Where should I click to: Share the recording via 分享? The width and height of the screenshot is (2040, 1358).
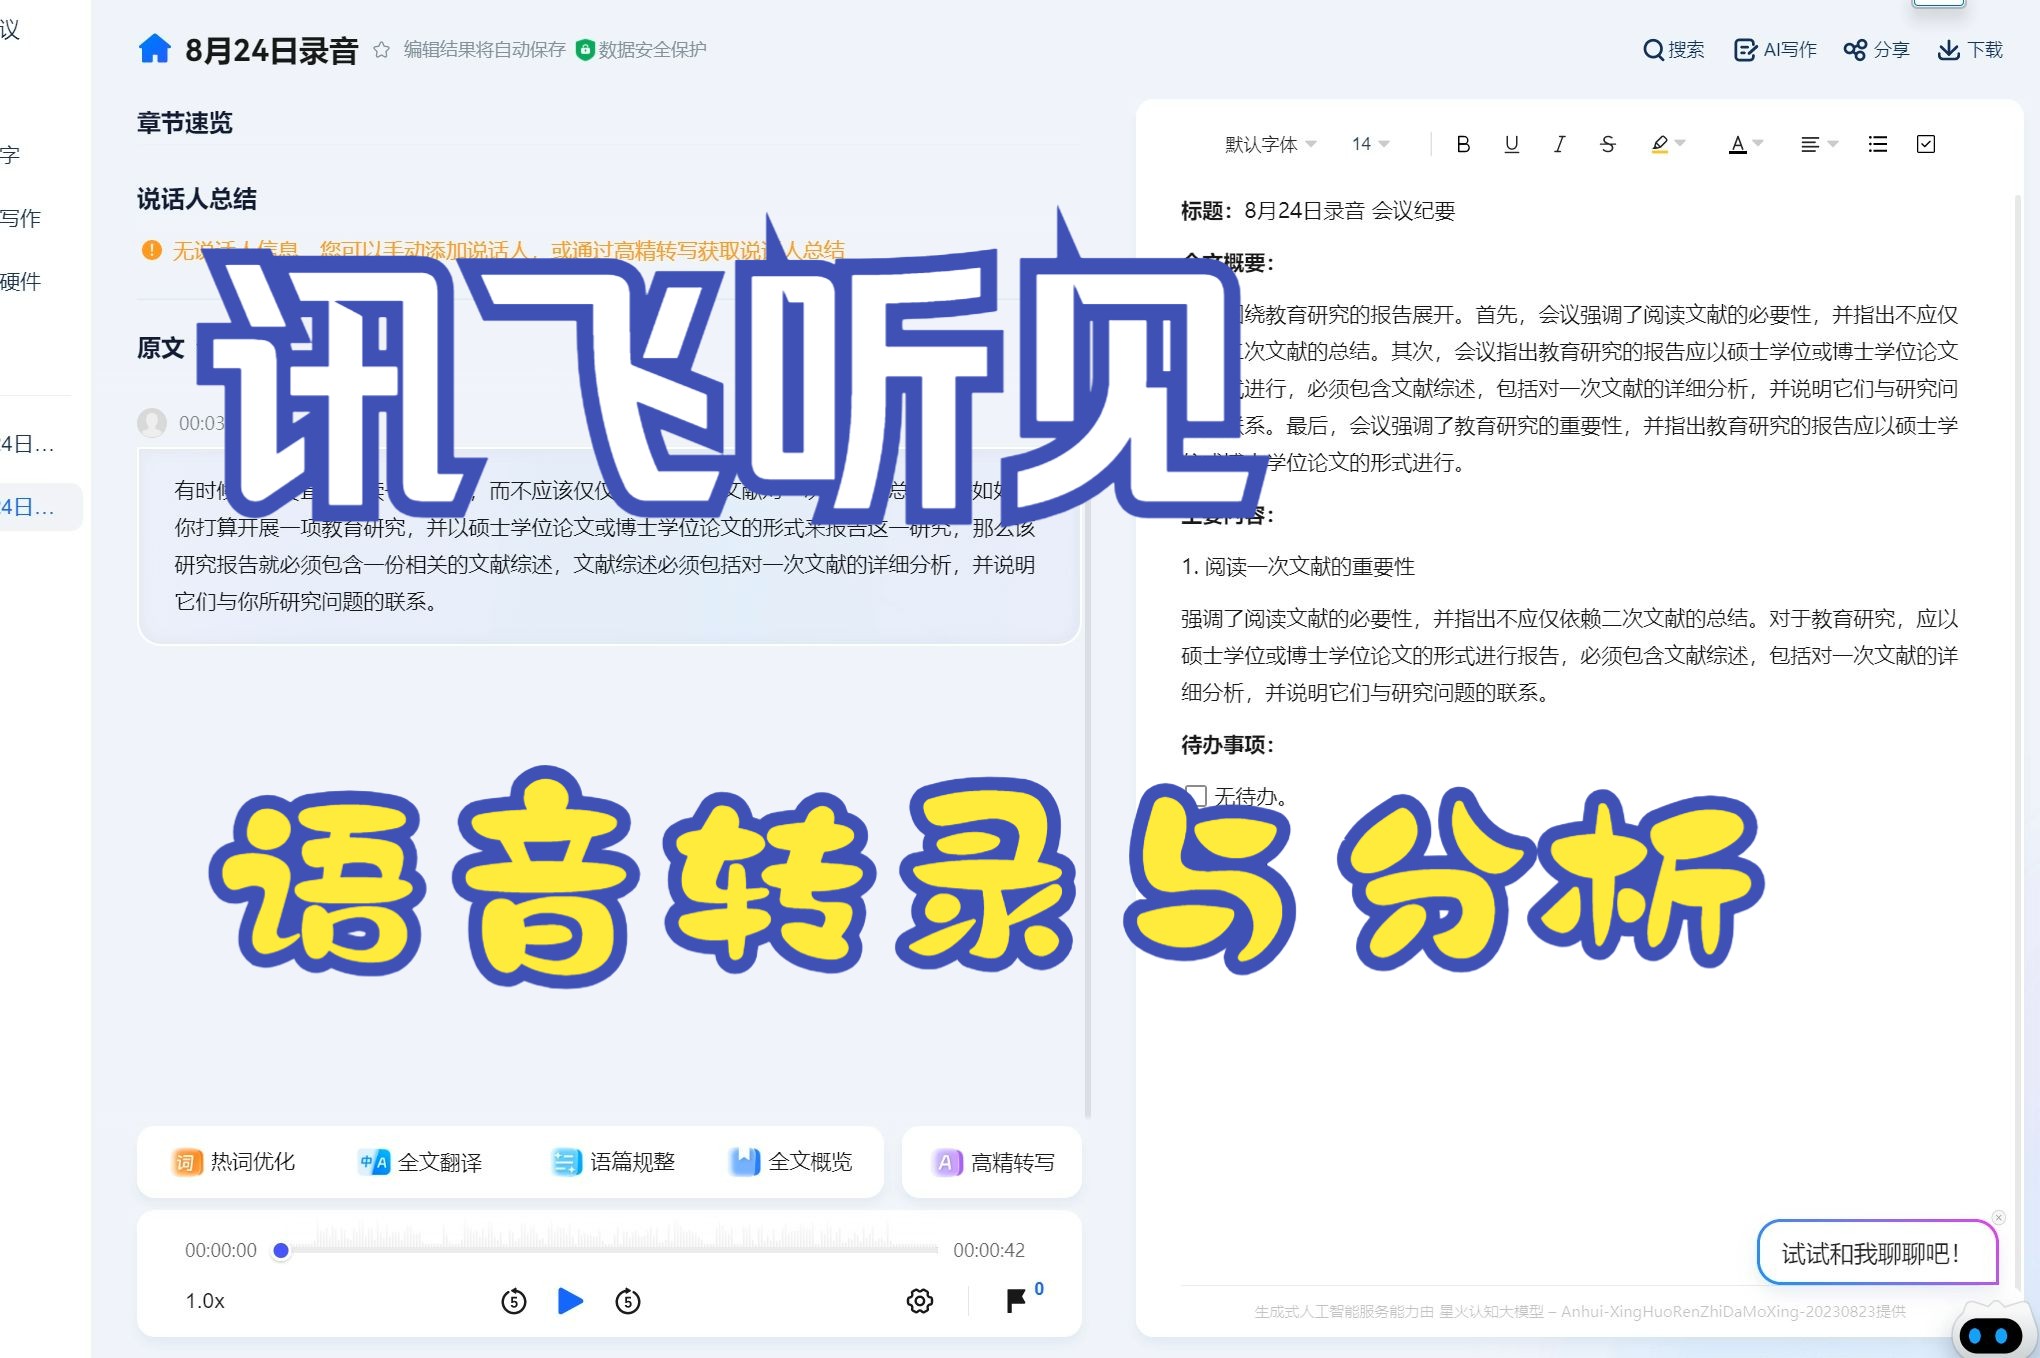click(x=1877, y=50)
